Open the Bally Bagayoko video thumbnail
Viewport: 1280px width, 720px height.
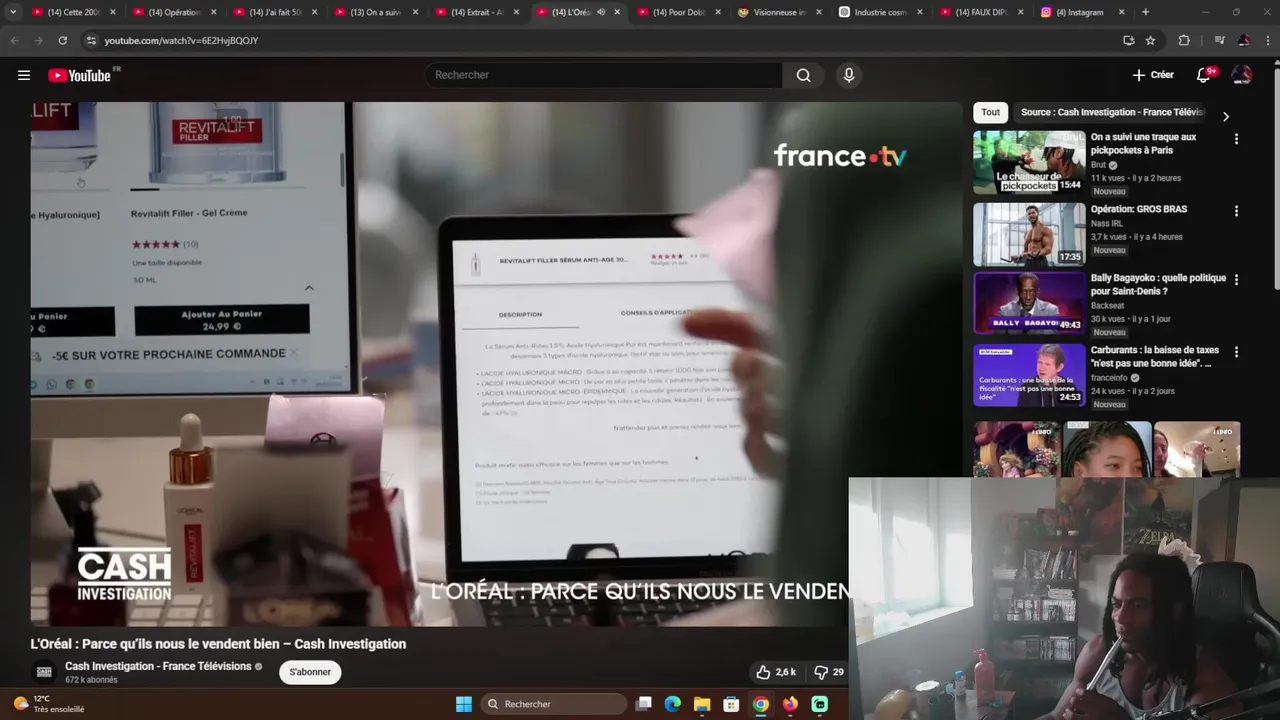tap(1029, 303)
